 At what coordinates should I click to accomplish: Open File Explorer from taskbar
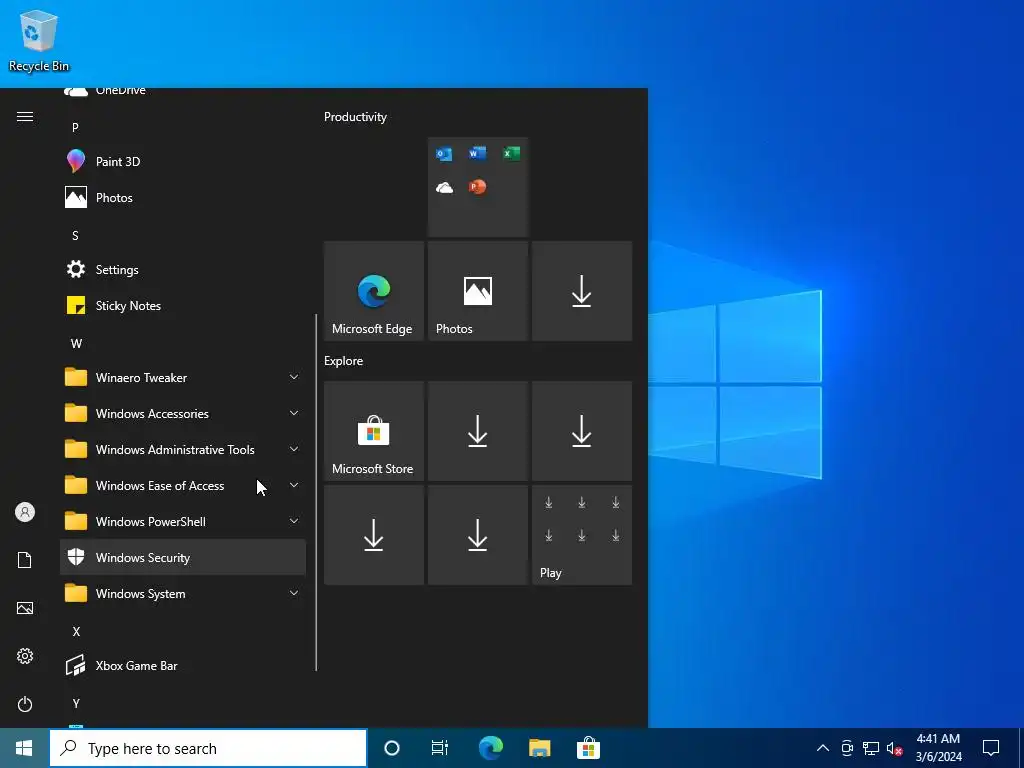point(539,748)
